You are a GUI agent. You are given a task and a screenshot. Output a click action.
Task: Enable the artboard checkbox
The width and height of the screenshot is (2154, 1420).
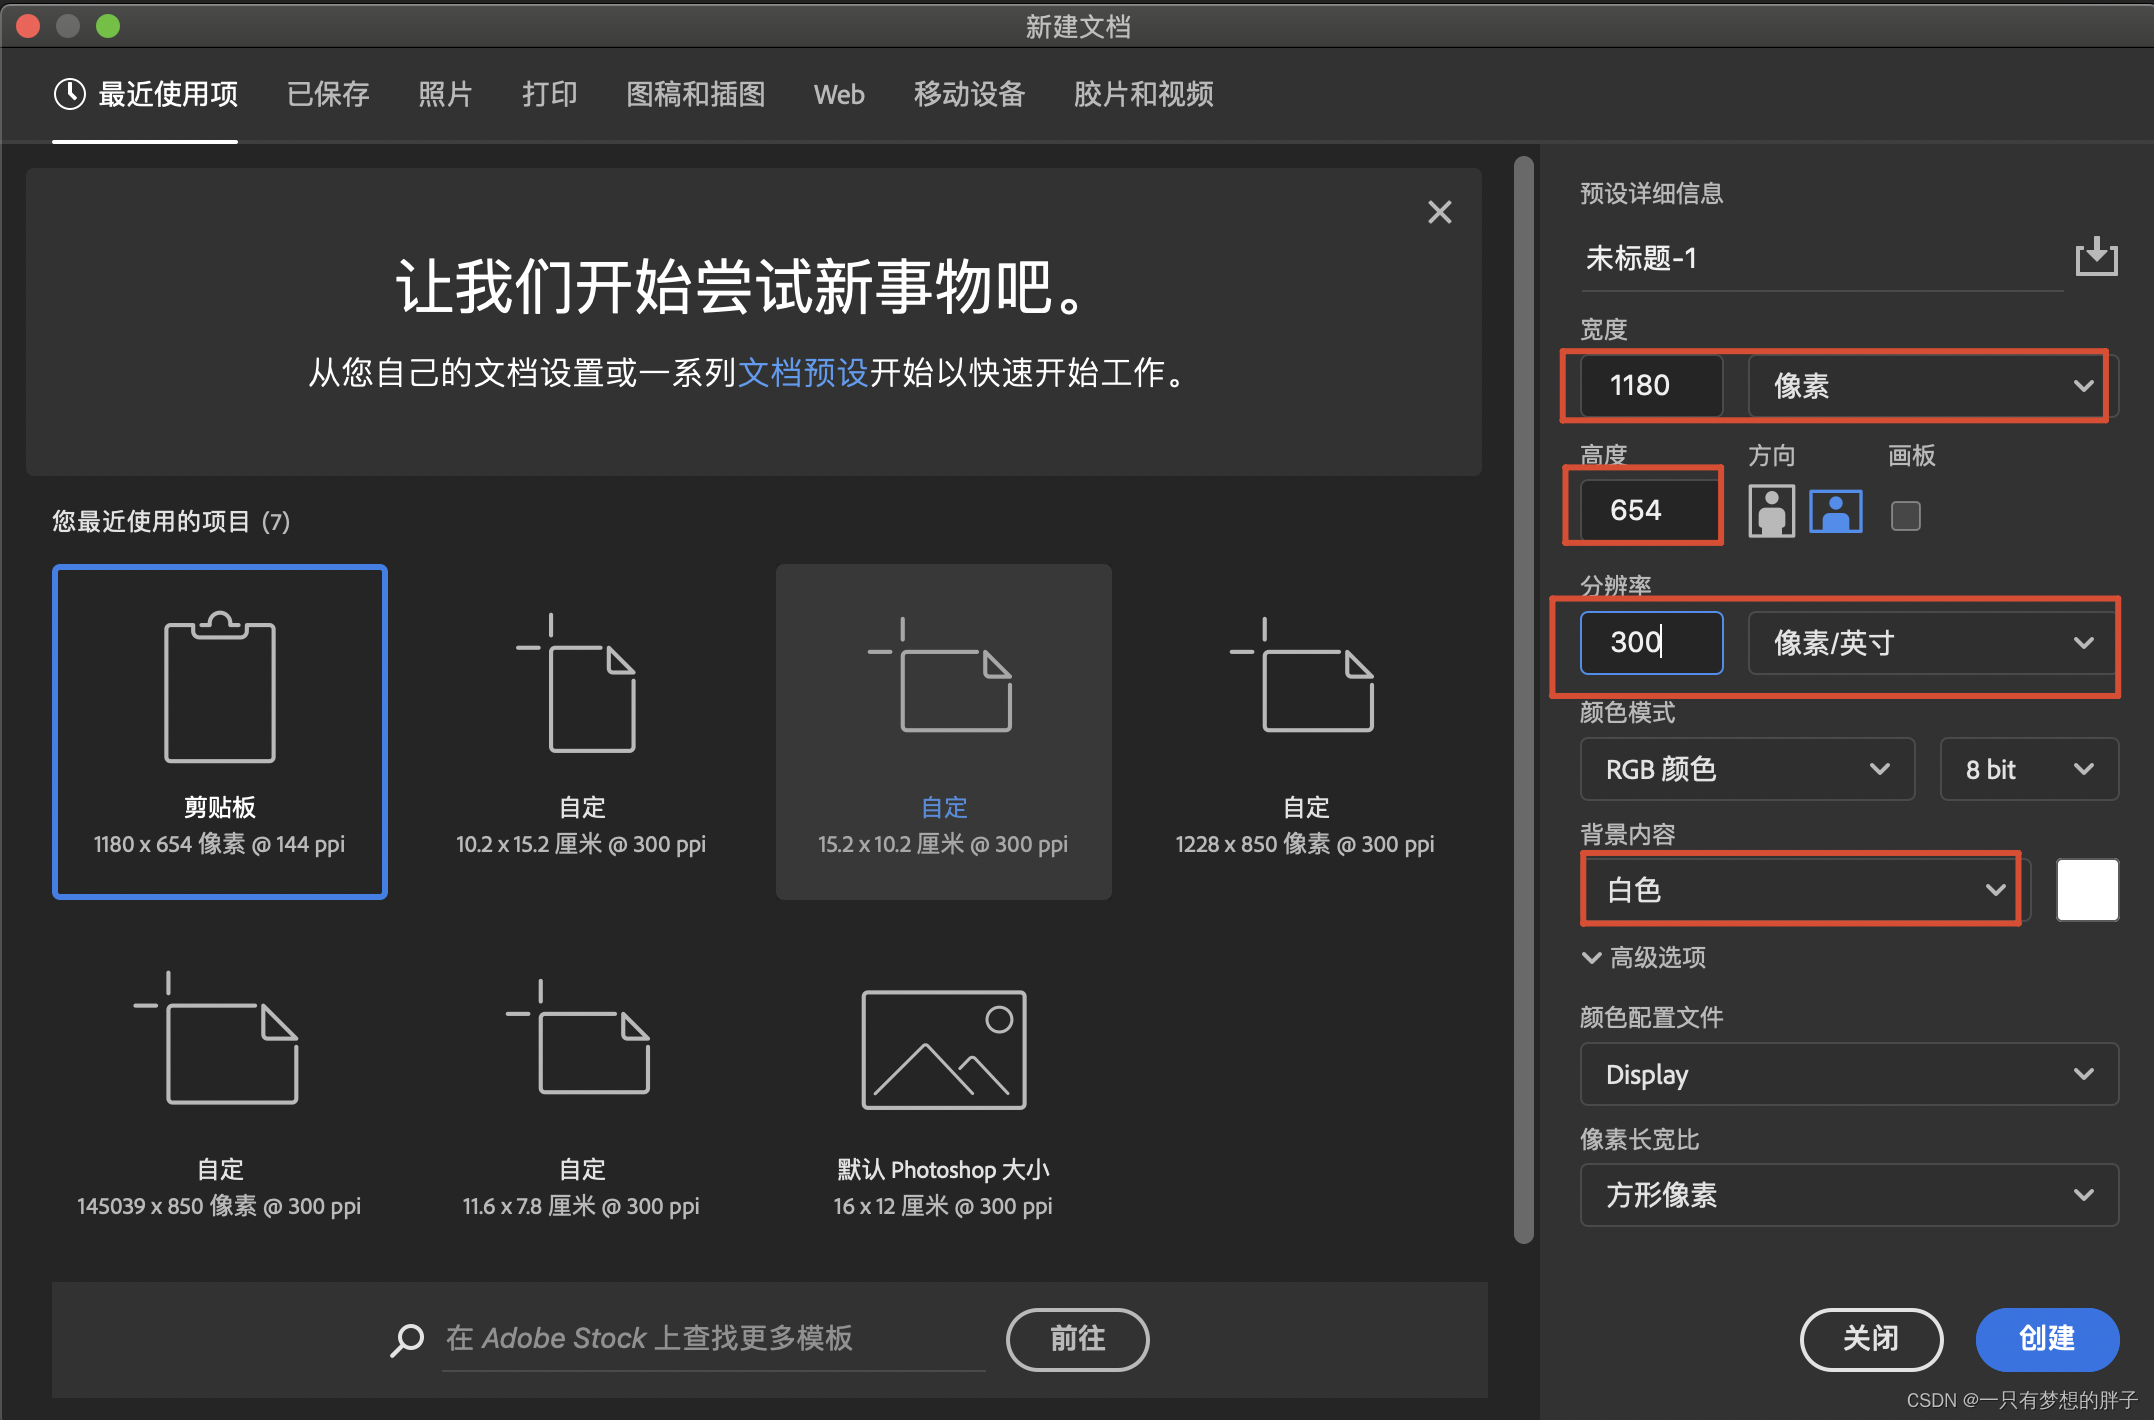pyautogui.click(x=1905, y=516)
